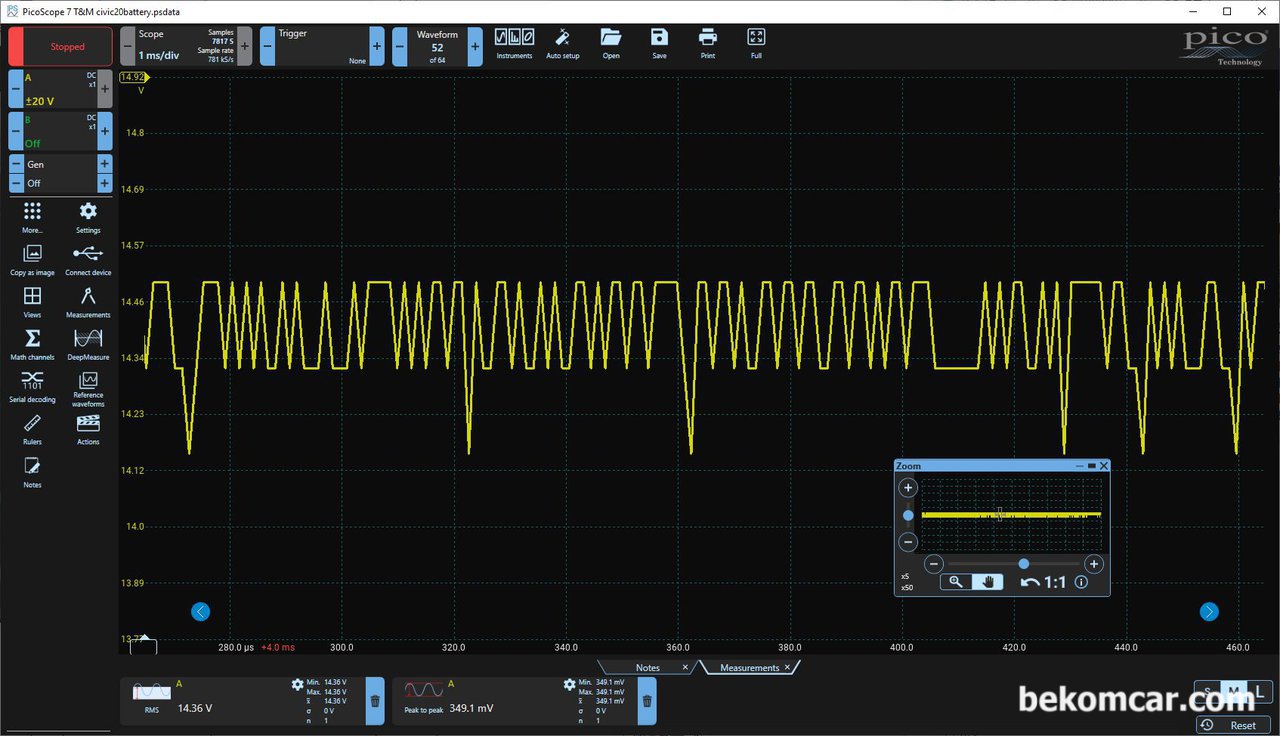Screen dimensions: 1280x736
Task: Click vertical zoom-out minus in Zoom panel
Action: pyautogui.click(x=908, y=542)
